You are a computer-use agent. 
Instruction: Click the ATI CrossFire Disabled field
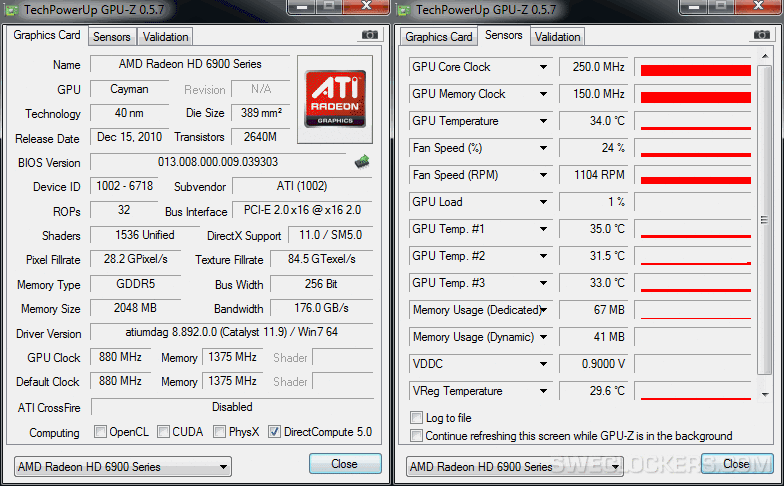pos(232,407)
